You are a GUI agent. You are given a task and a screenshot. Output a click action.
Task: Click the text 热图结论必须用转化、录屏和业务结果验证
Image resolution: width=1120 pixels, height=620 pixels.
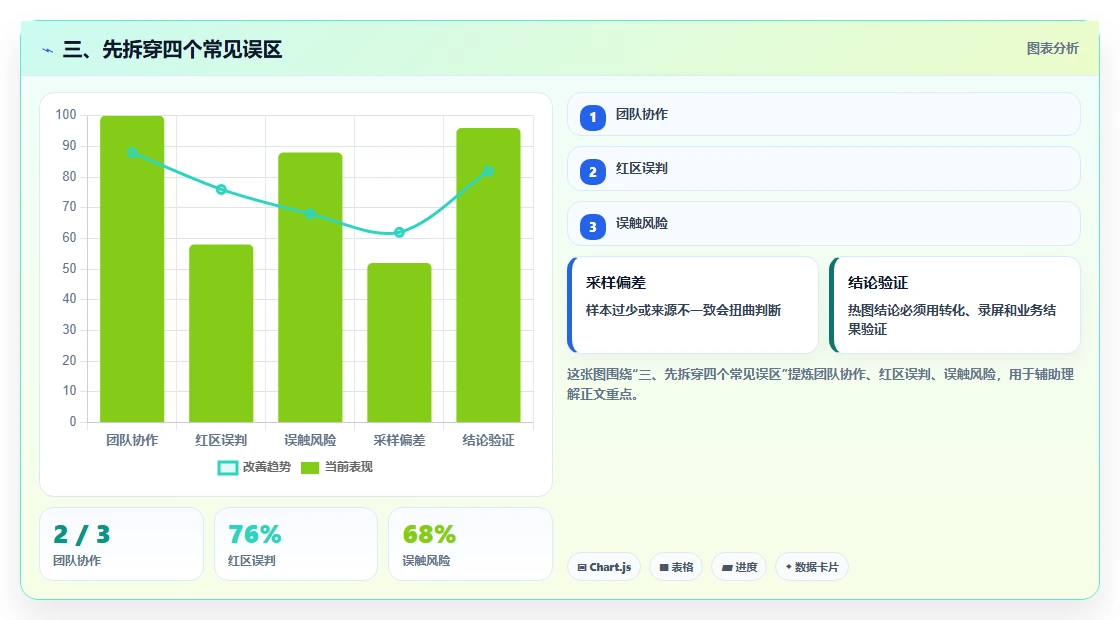[952, 319]
